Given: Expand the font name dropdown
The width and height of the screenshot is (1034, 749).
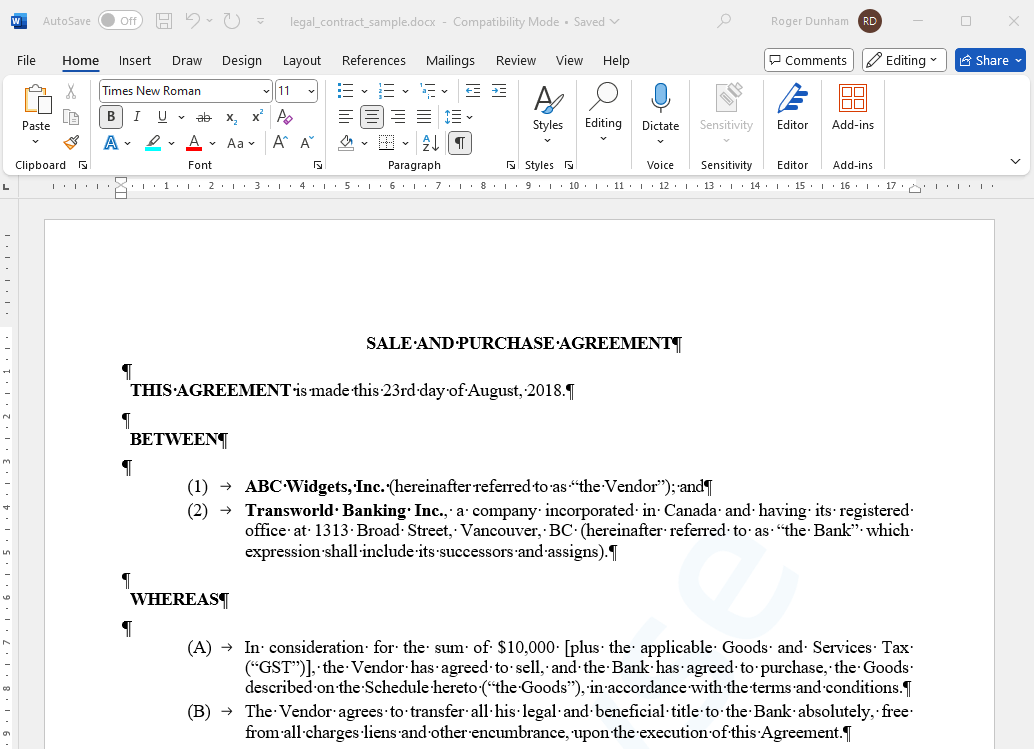Looking at the screenshot, I should click(x=266, y=91).
